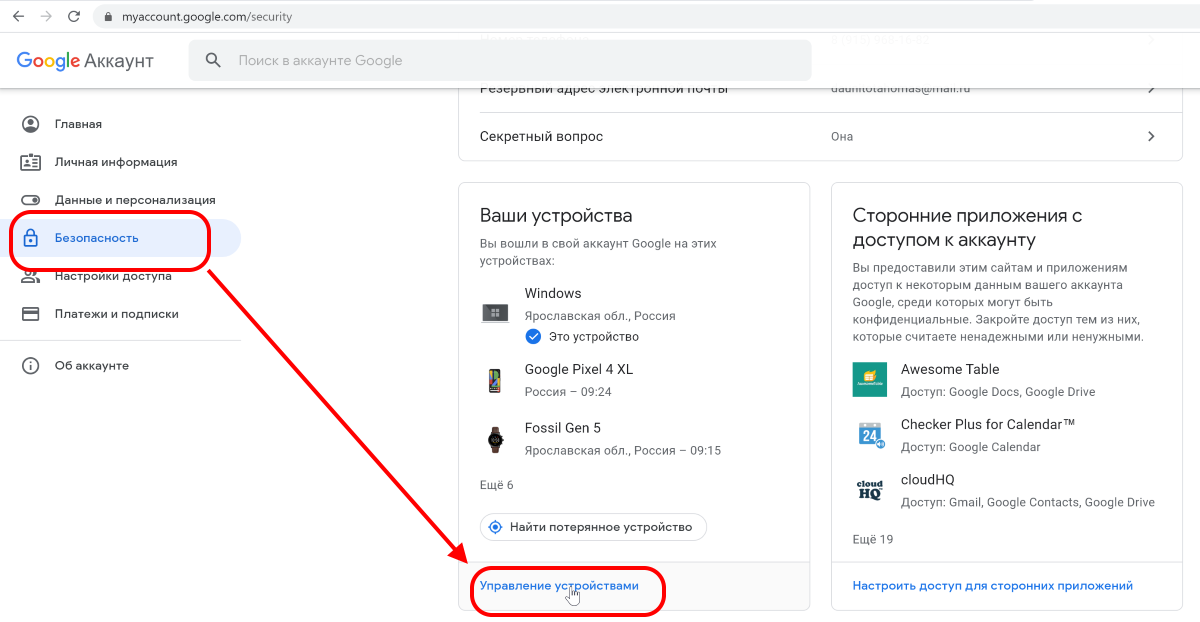Click the Платежи и подписки card icon

(31, 314)
